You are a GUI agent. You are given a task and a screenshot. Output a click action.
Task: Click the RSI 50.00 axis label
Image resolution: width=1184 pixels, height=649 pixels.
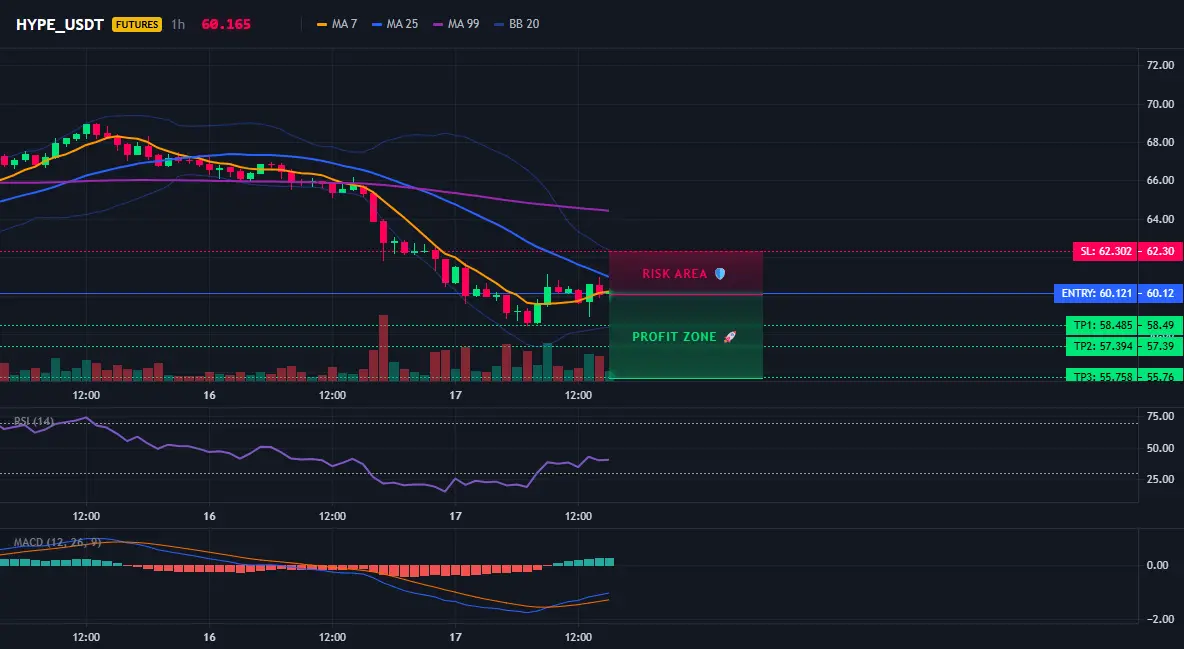tap(1161, 448)
